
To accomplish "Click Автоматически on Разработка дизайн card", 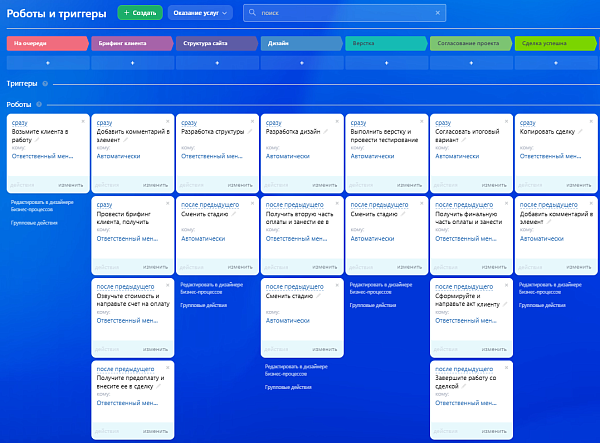I will (288, 156).
